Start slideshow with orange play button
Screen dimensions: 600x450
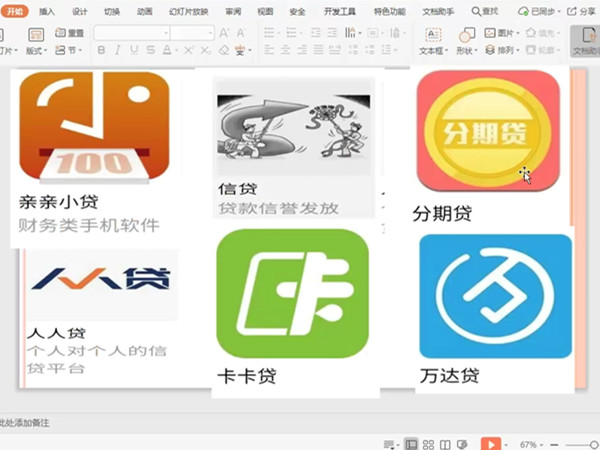pos(491,444)
